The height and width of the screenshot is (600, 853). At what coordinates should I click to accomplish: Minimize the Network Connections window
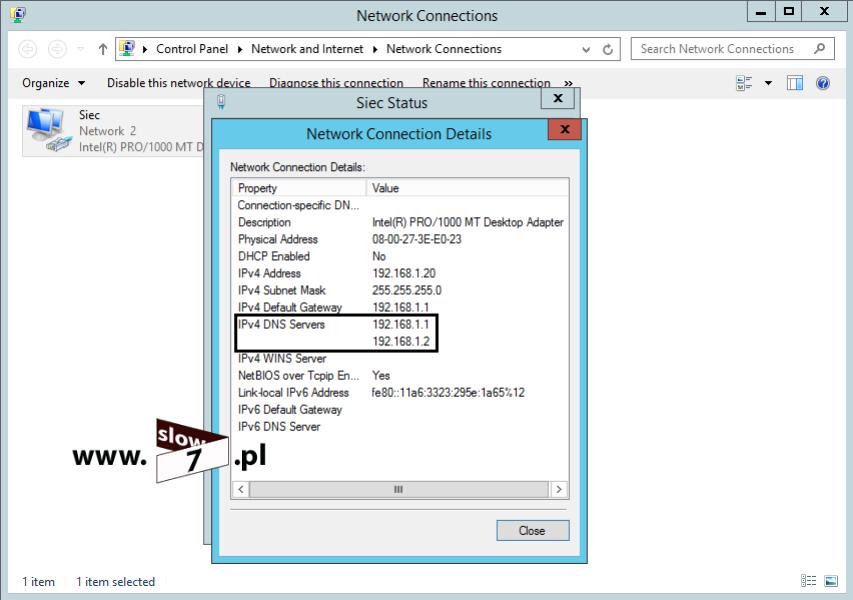coord(761,11)
